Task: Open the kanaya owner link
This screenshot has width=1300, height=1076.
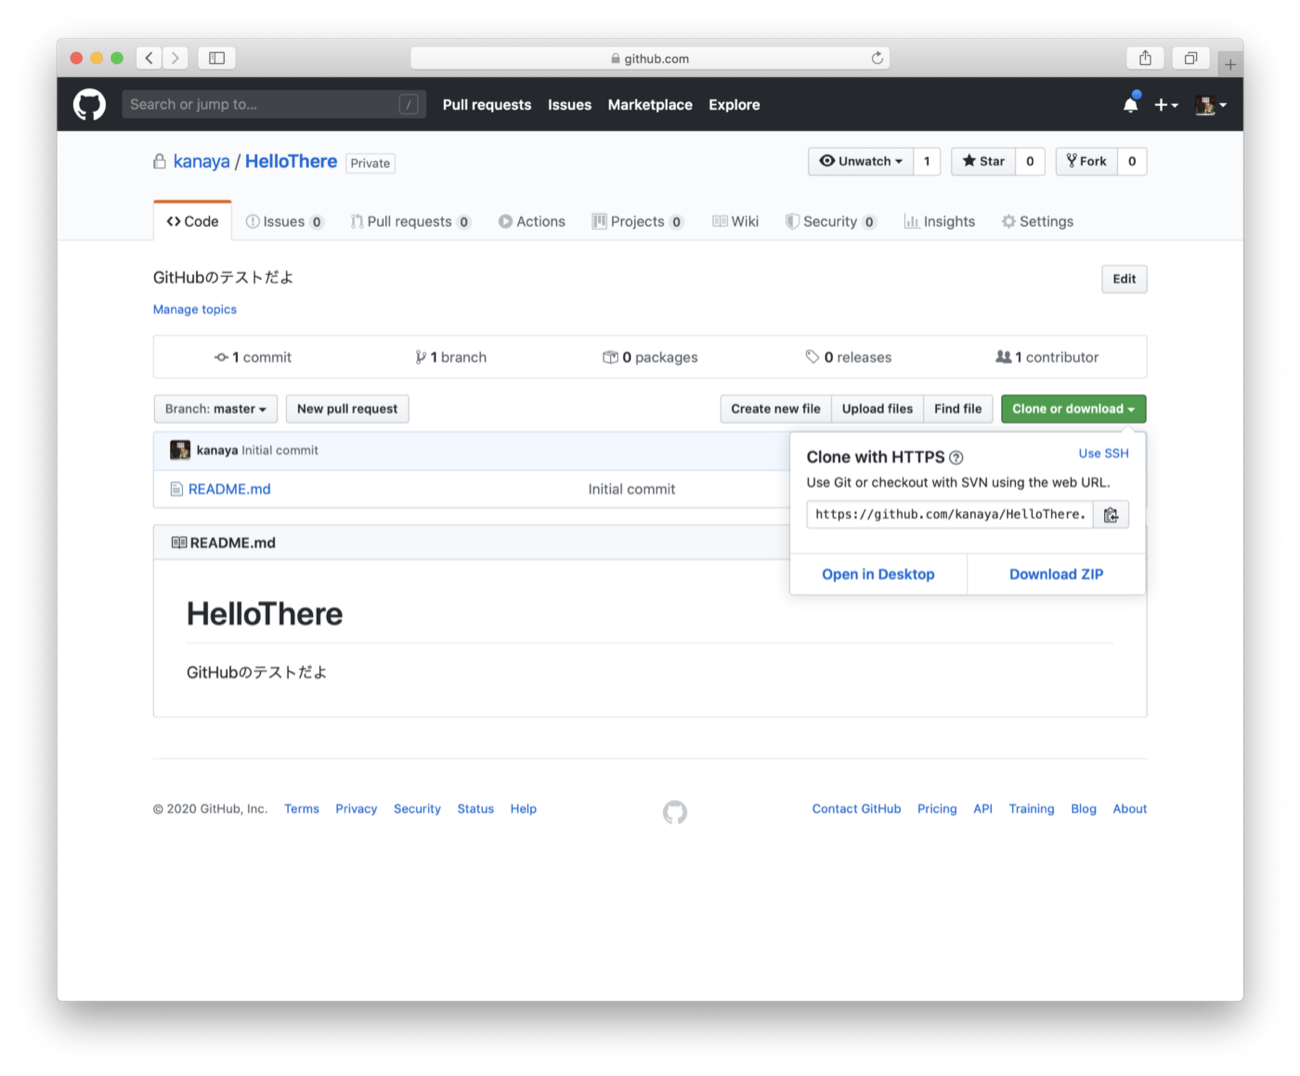Action: (x=201, y=161)
